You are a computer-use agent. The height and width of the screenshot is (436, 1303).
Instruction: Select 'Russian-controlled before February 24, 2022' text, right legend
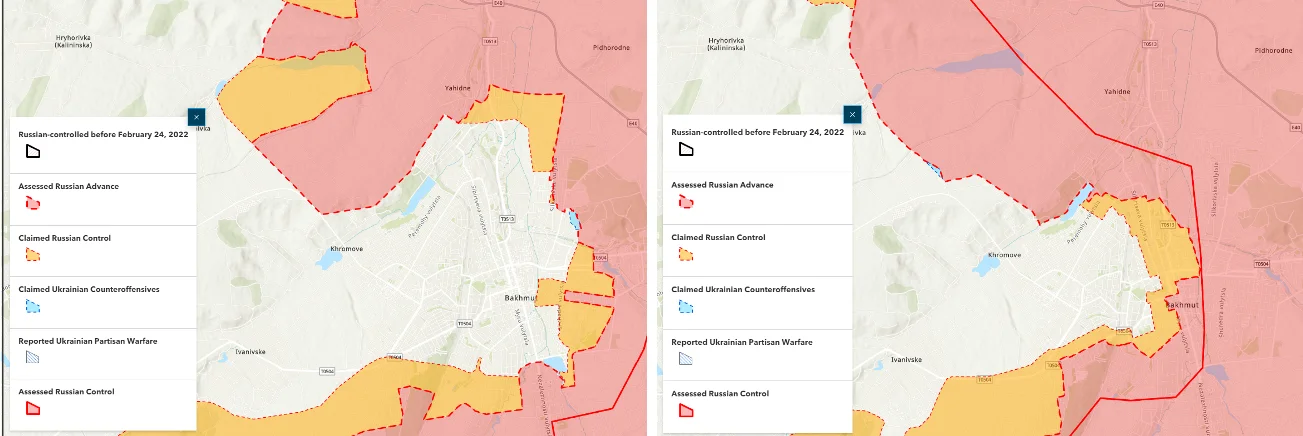757,132
